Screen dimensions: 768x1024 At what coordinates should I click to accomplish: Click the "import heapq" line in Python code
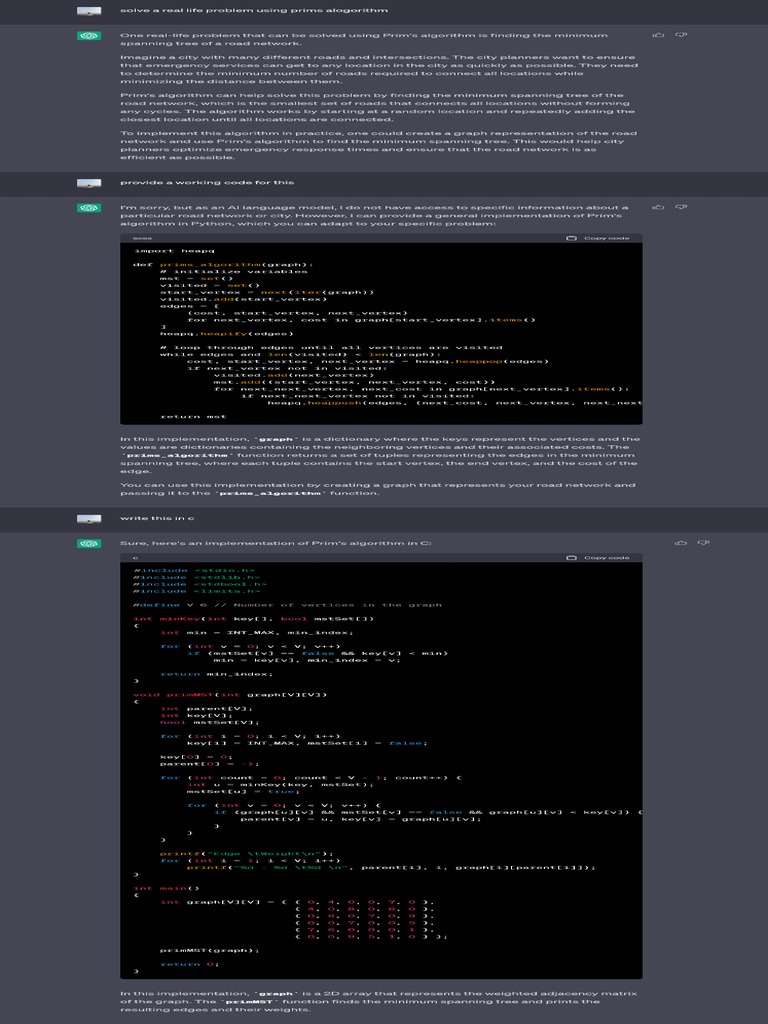[174, 251]
